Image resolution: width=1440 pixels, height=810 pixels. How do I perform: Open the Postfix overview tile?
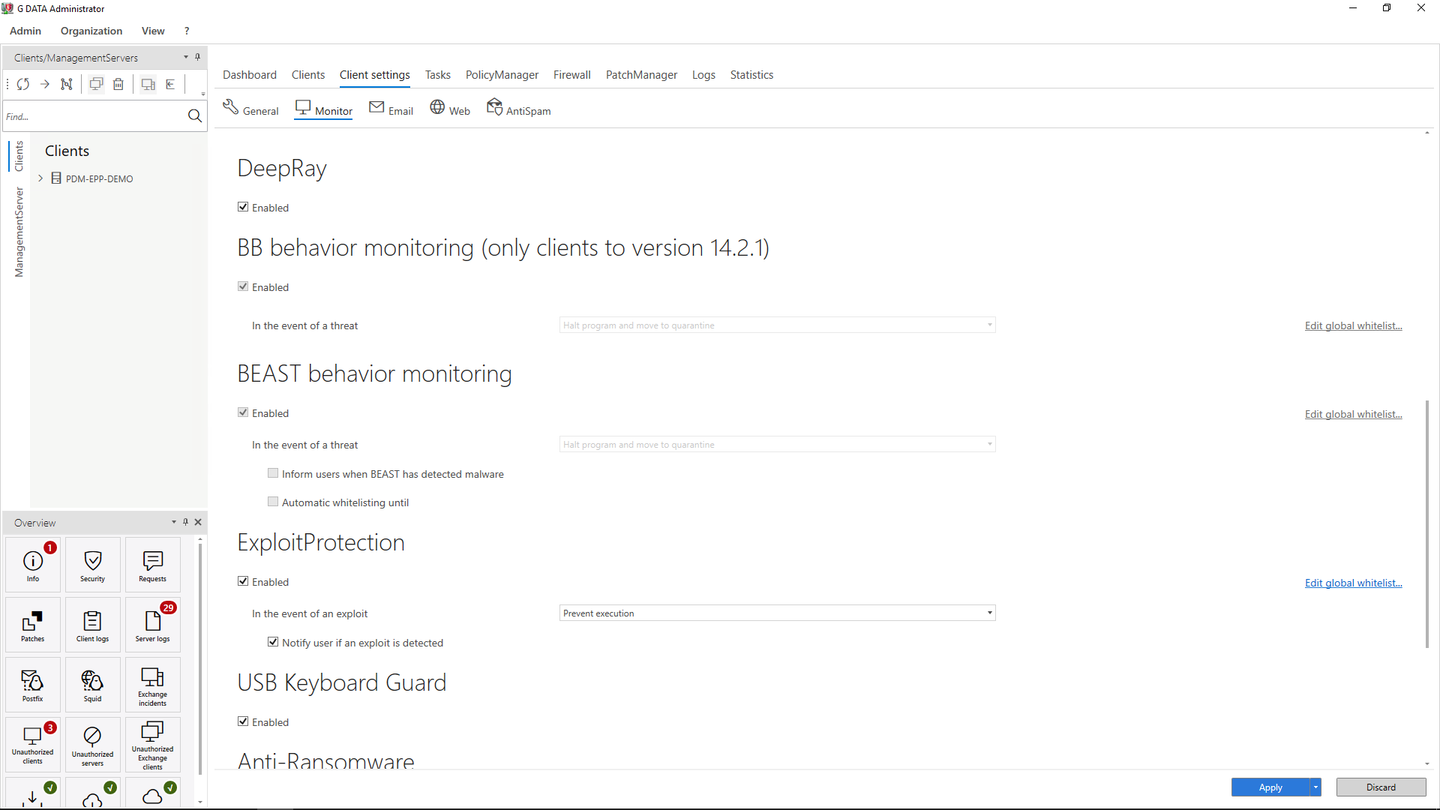point(33,685)
